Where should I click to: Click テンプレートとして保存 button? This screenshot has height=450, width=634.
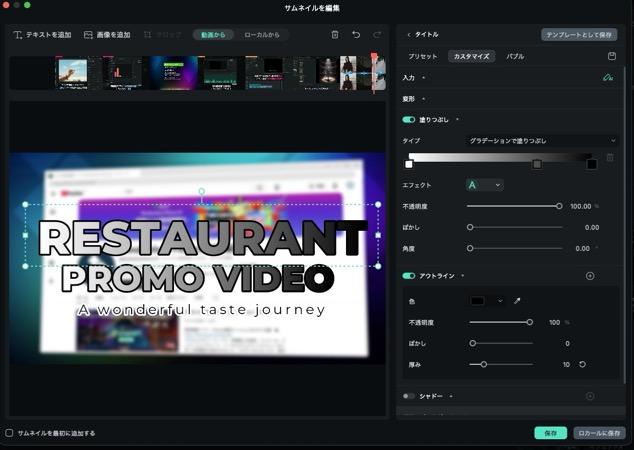click(579, 35)
